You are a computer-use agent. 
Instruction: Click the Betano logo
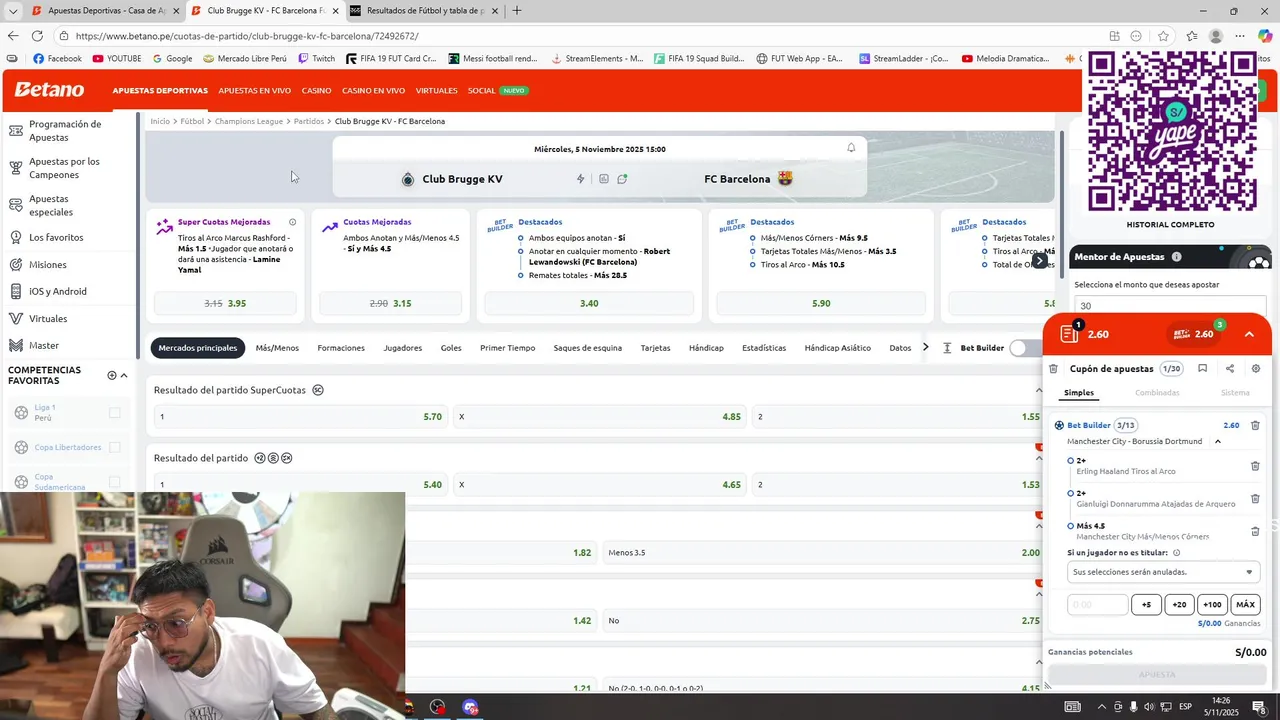(x=49, y=90)
